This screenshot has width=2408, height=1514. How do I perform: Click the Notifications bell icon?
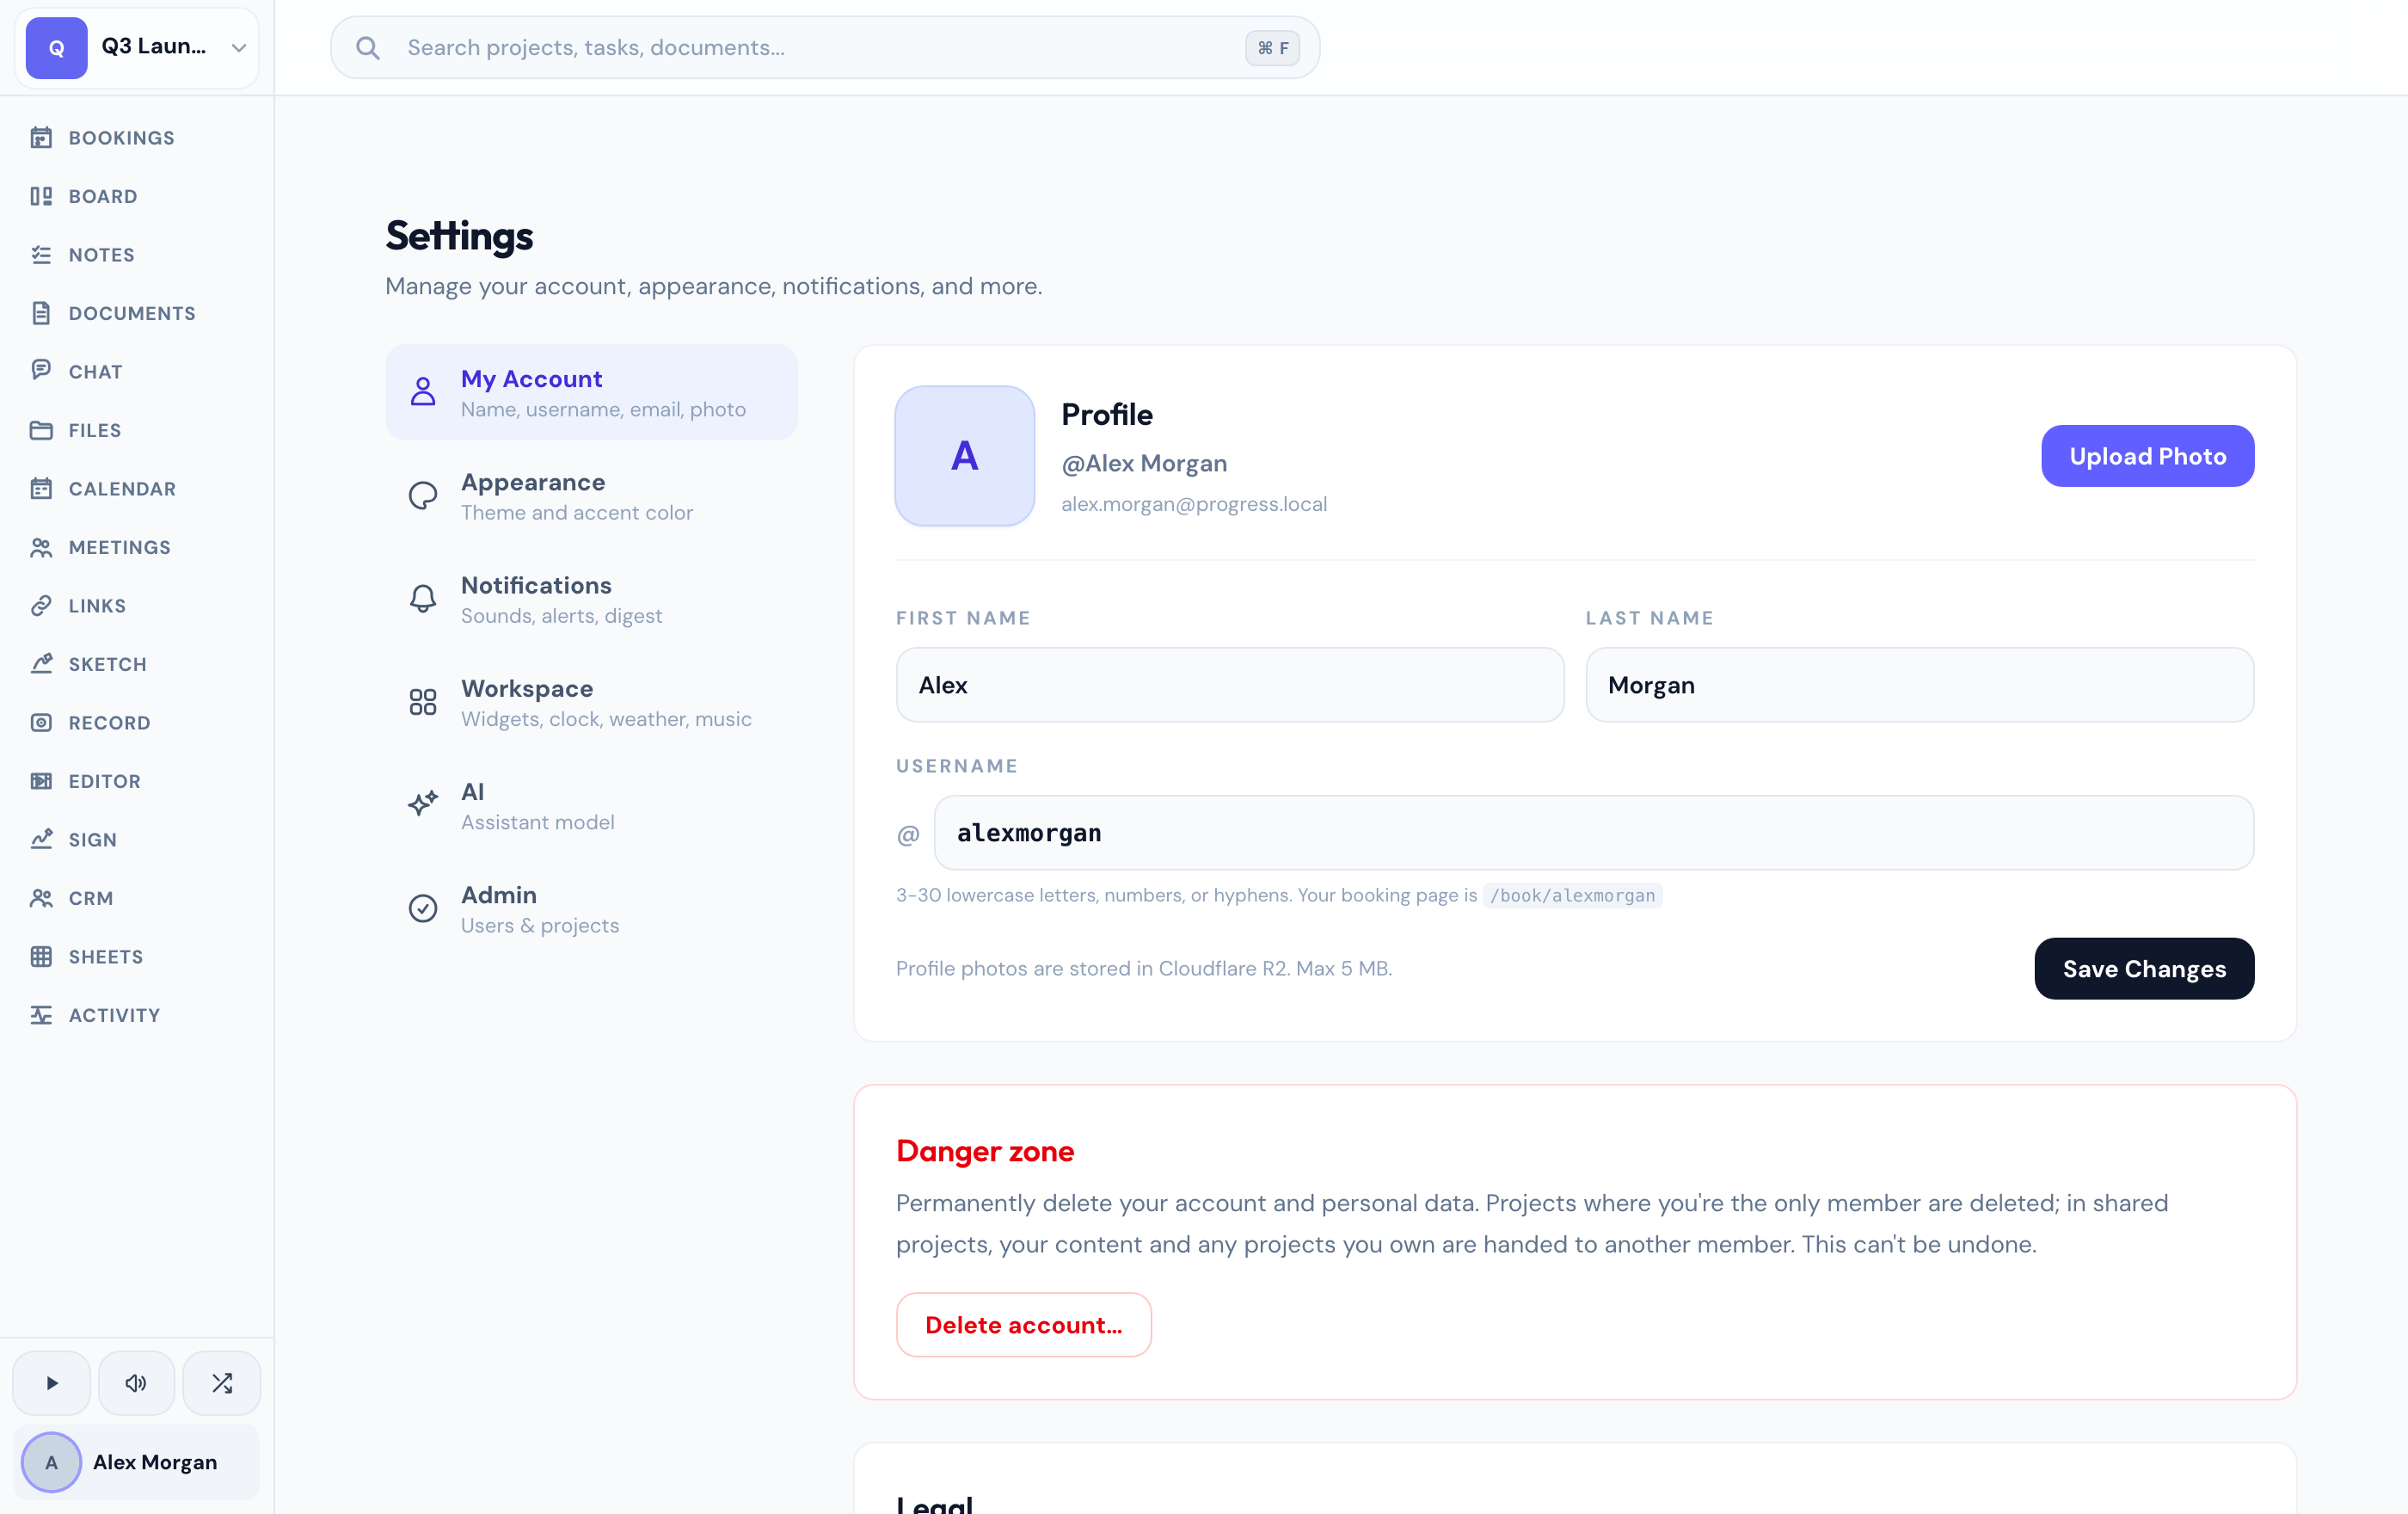click(423, 599)
